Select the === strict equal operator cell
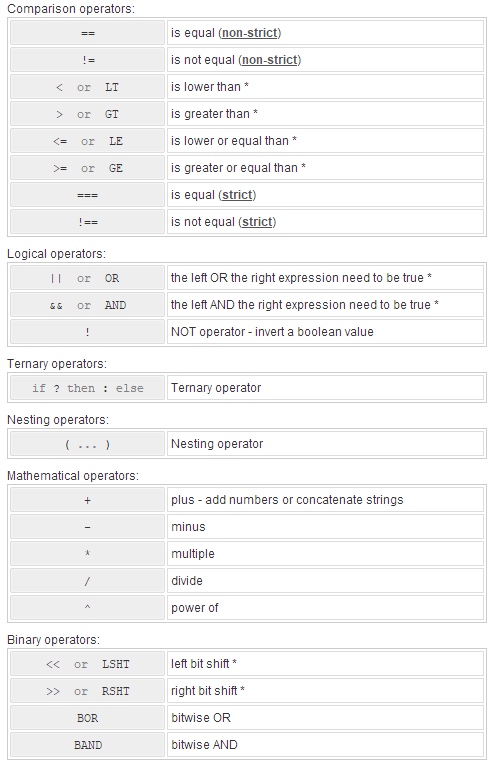Viewport: 496px width, 773px height. coord(87,195)
